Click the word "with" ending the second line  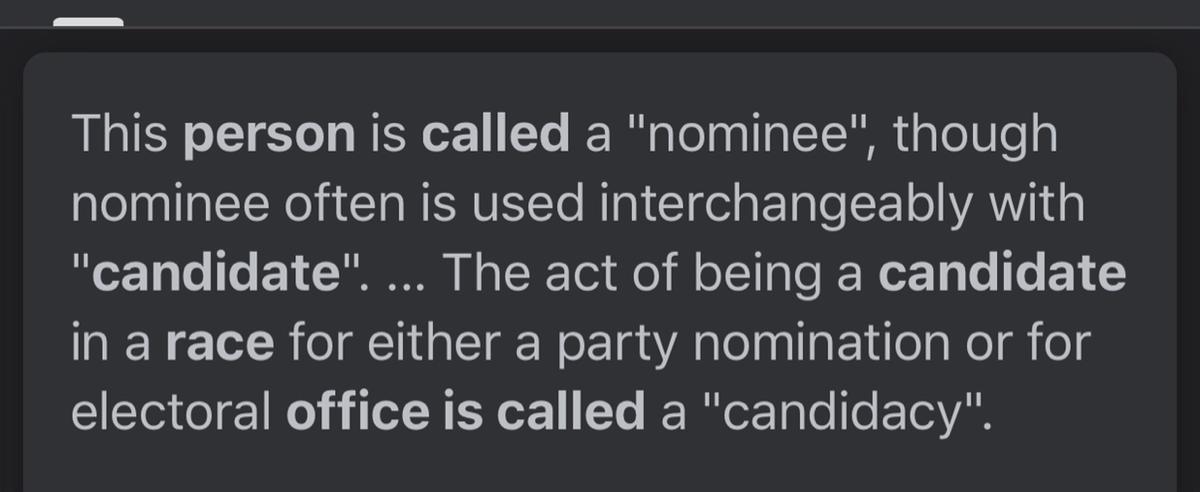coord(1043,205)
